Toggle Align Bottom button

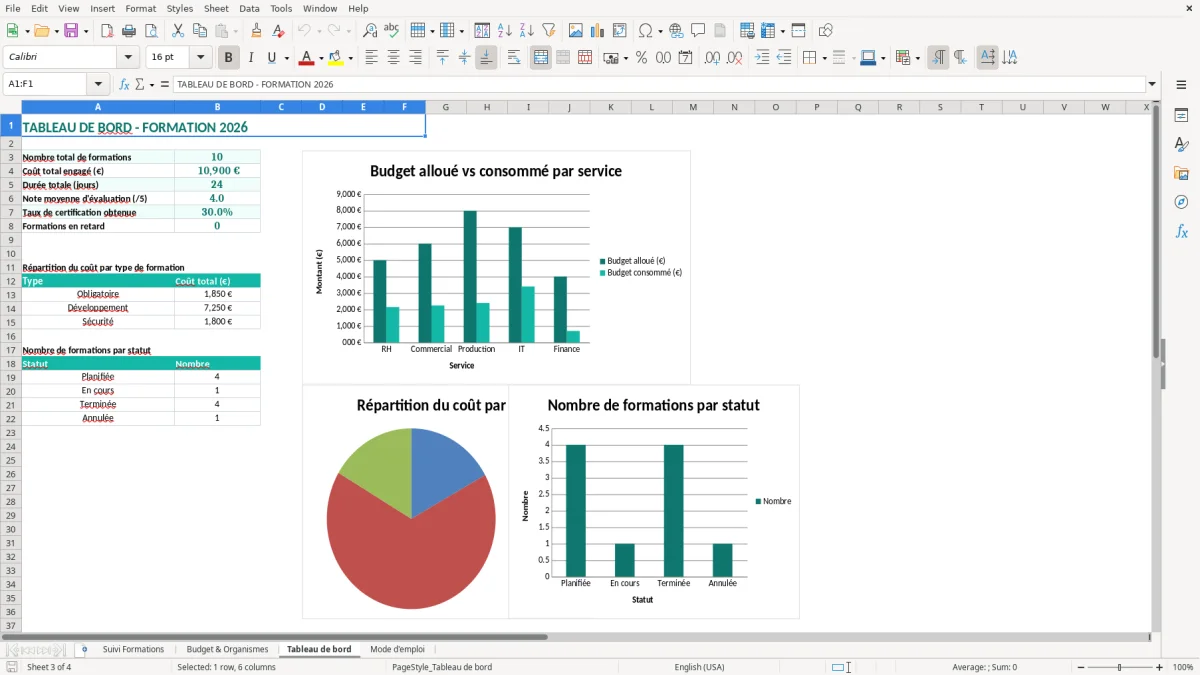486,58
